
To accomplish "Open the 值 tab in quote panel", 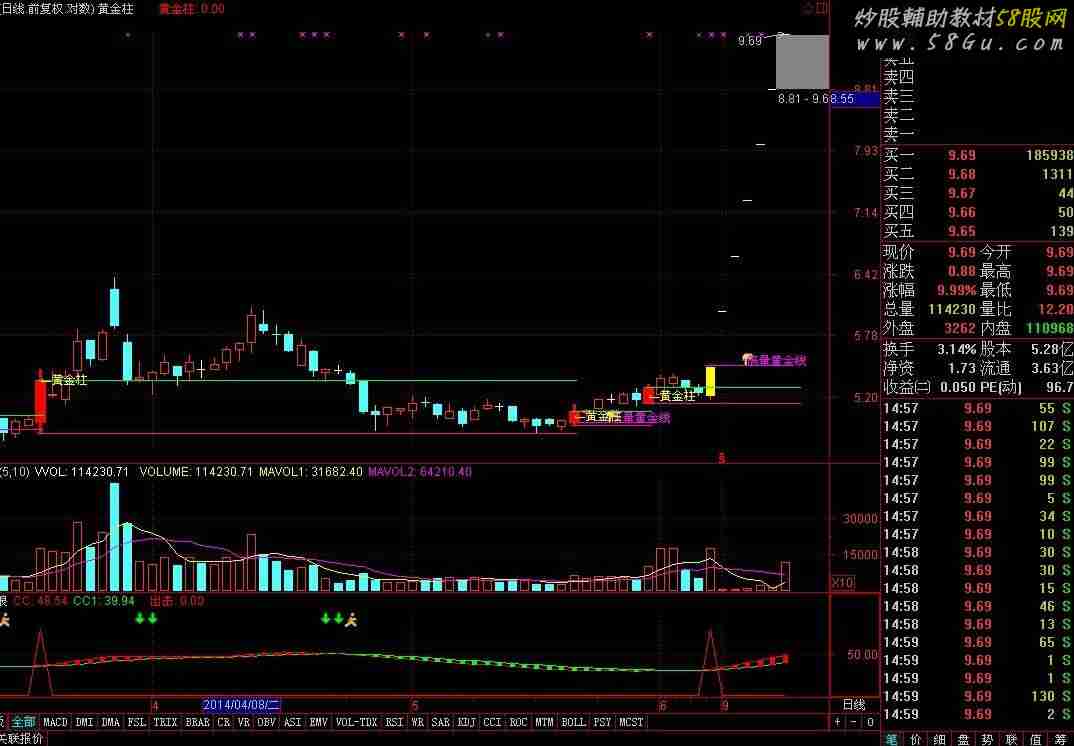I will [1036, 739].
